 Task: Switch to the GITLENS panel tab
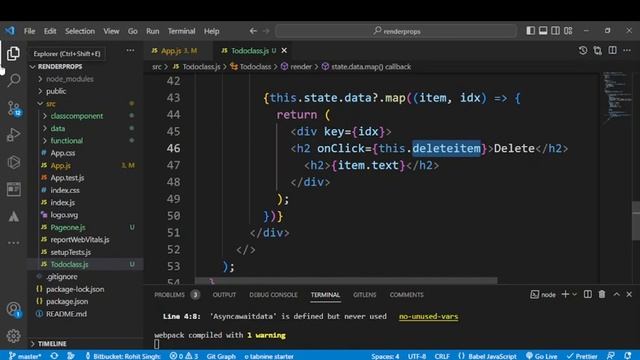[x=364, y=295]
